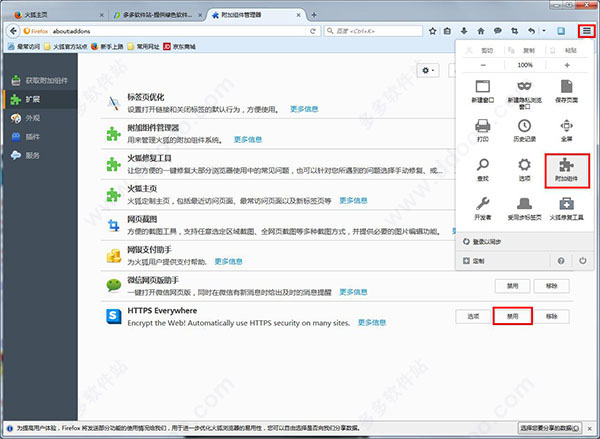Open 京东商城 bookmark
Screen dimensions: 600x439
click(179, 47)
